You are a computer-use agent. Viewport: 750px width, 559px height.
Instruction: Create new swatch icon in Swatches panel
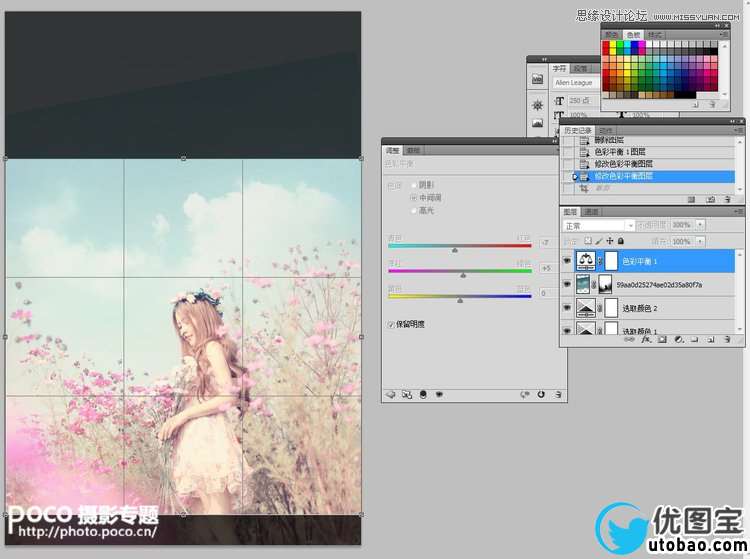(695, 104)
